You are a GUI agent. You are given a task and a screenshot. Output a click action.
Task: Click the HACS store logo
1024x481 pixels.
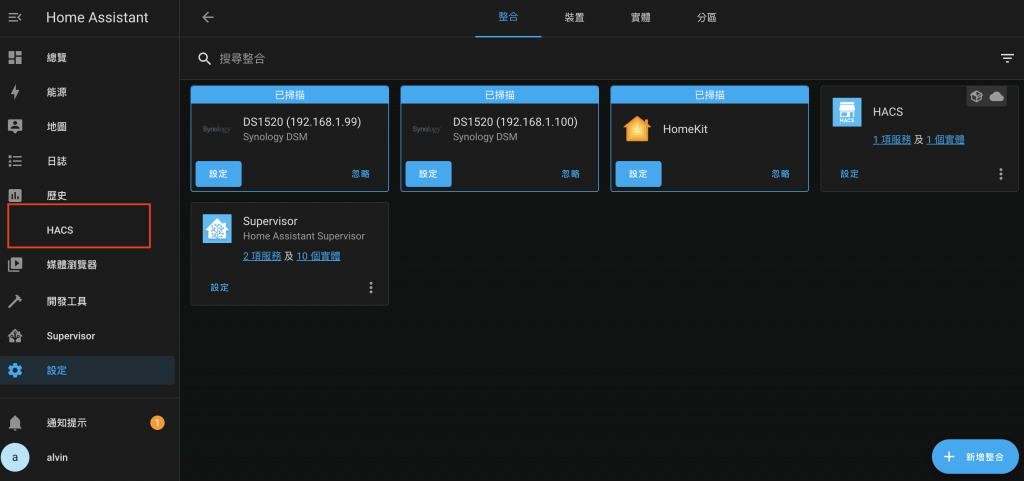click(x=847, y=112)
